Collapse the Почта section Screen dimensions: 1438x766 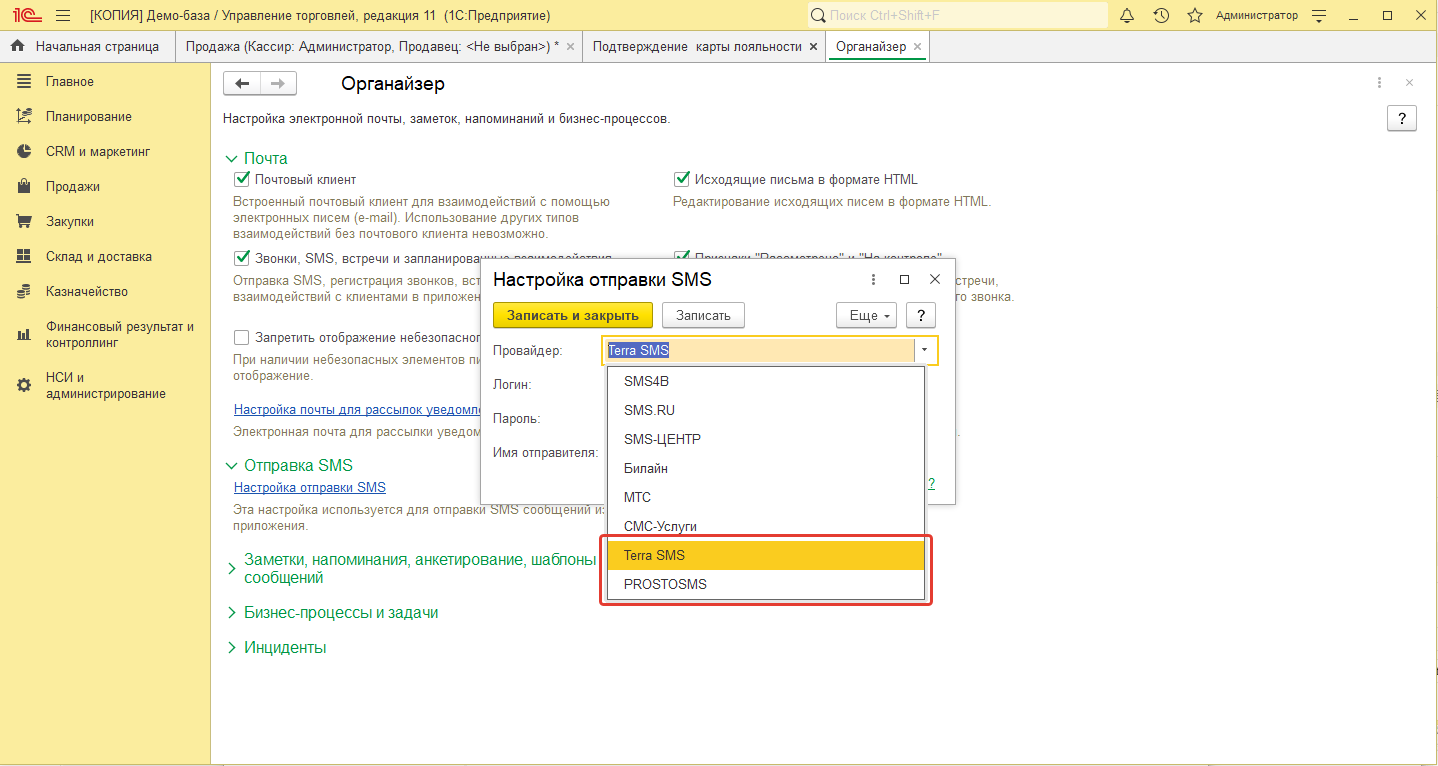(232, 158)
